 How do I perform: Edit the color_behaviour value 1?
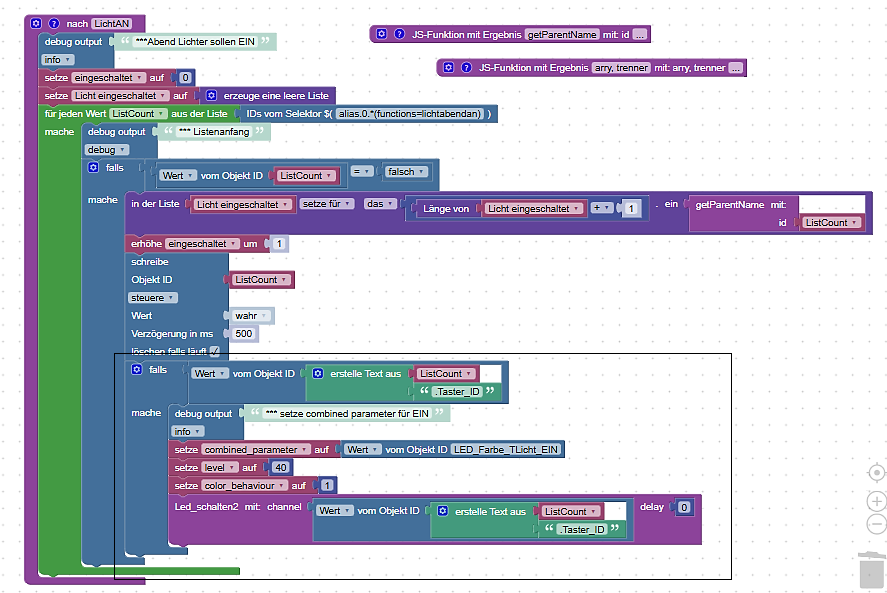pyautogui.click(x=327, y=486)
